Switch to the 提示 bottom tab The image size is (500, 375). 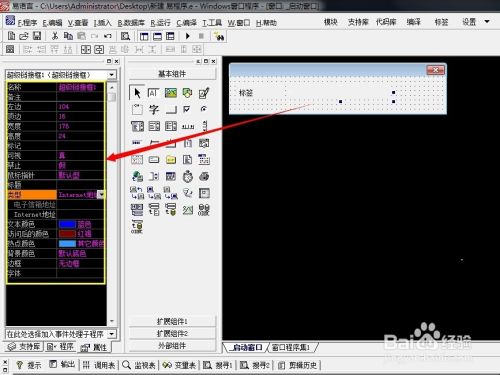(29, 365)
